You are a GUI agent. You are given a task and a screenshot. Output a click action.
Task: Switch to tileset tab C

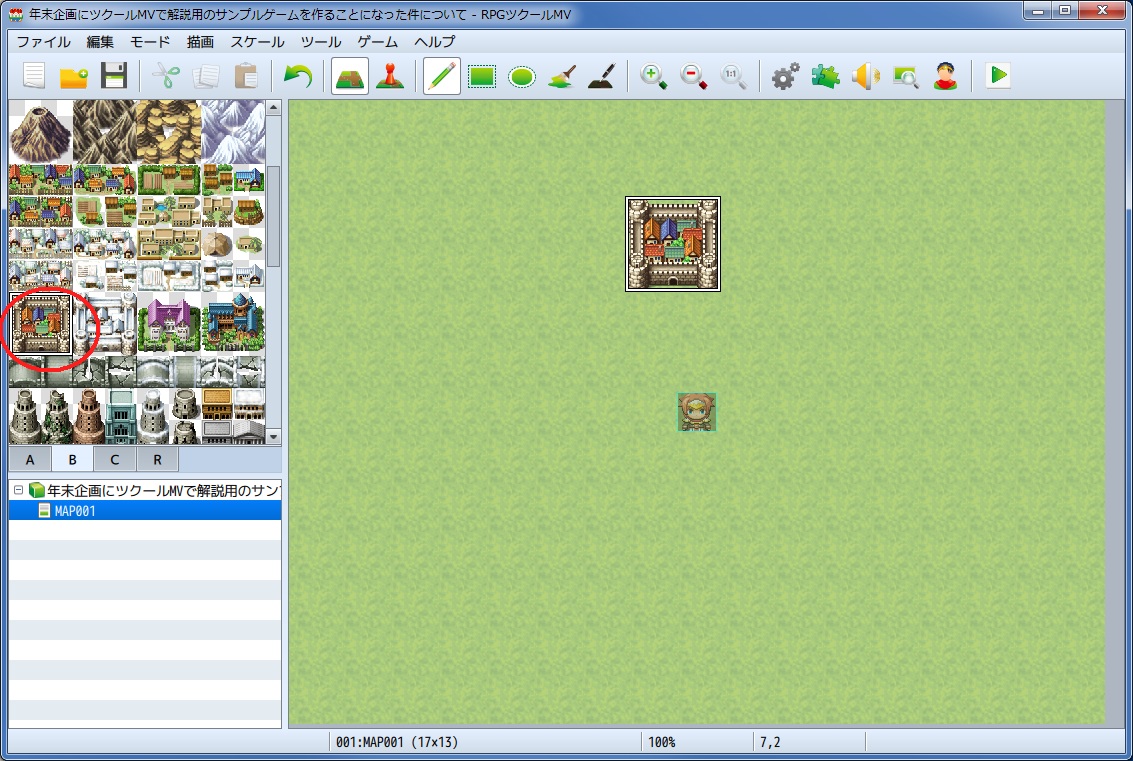[115, 459]
